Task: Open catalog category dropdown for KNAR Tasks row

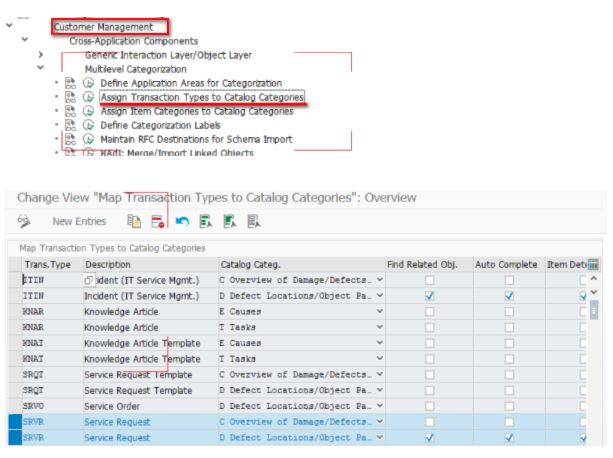Action: coord(380,327)
